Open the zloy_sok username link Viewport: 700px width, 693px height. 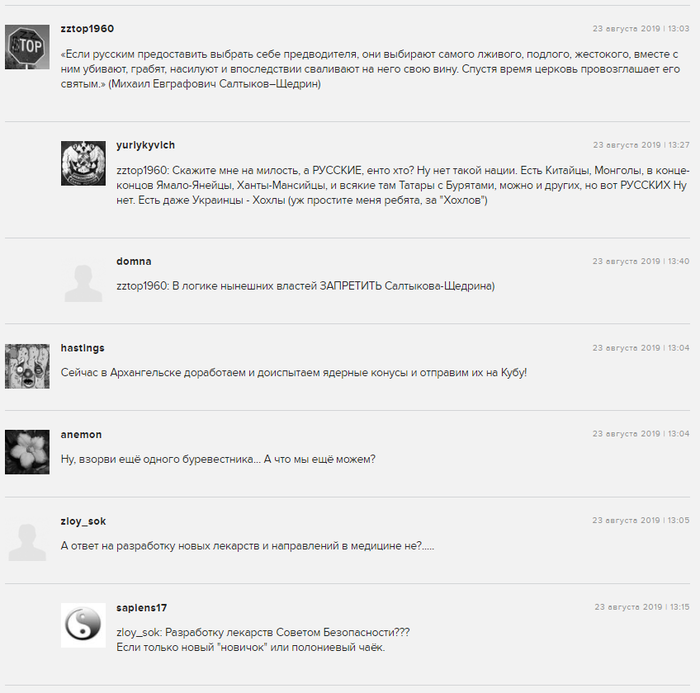coord(83,521)
